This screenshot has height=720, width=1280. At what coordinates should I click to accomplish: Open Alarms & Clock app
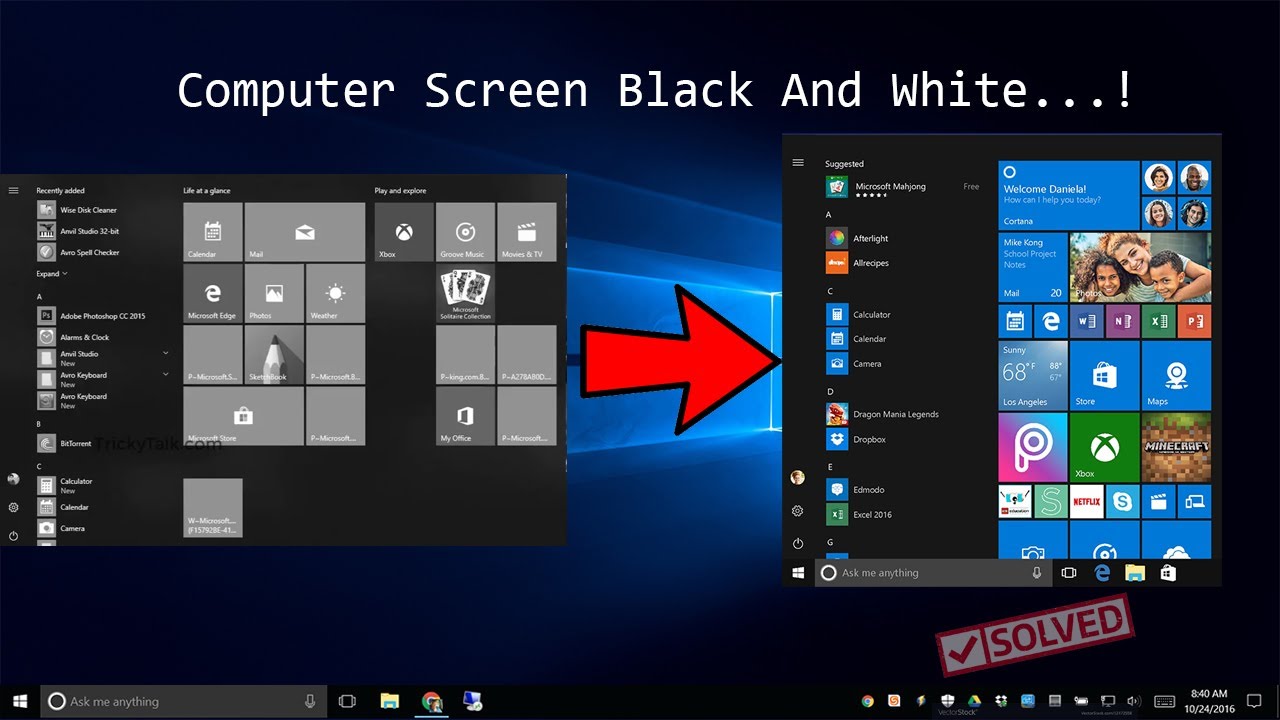click(74, 337)
